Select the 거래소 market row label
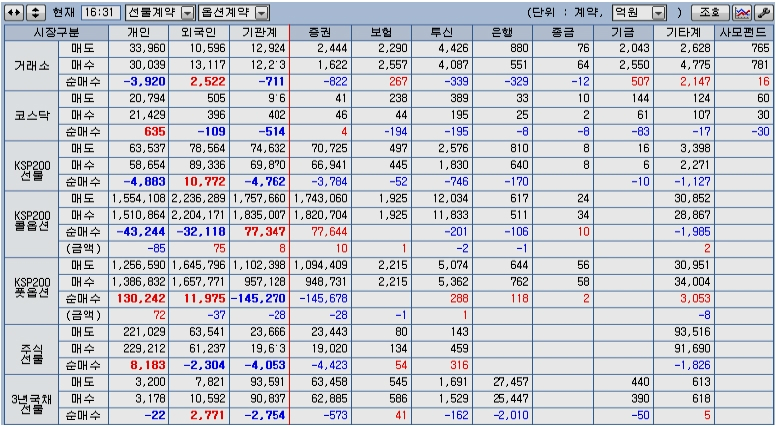 31,66
